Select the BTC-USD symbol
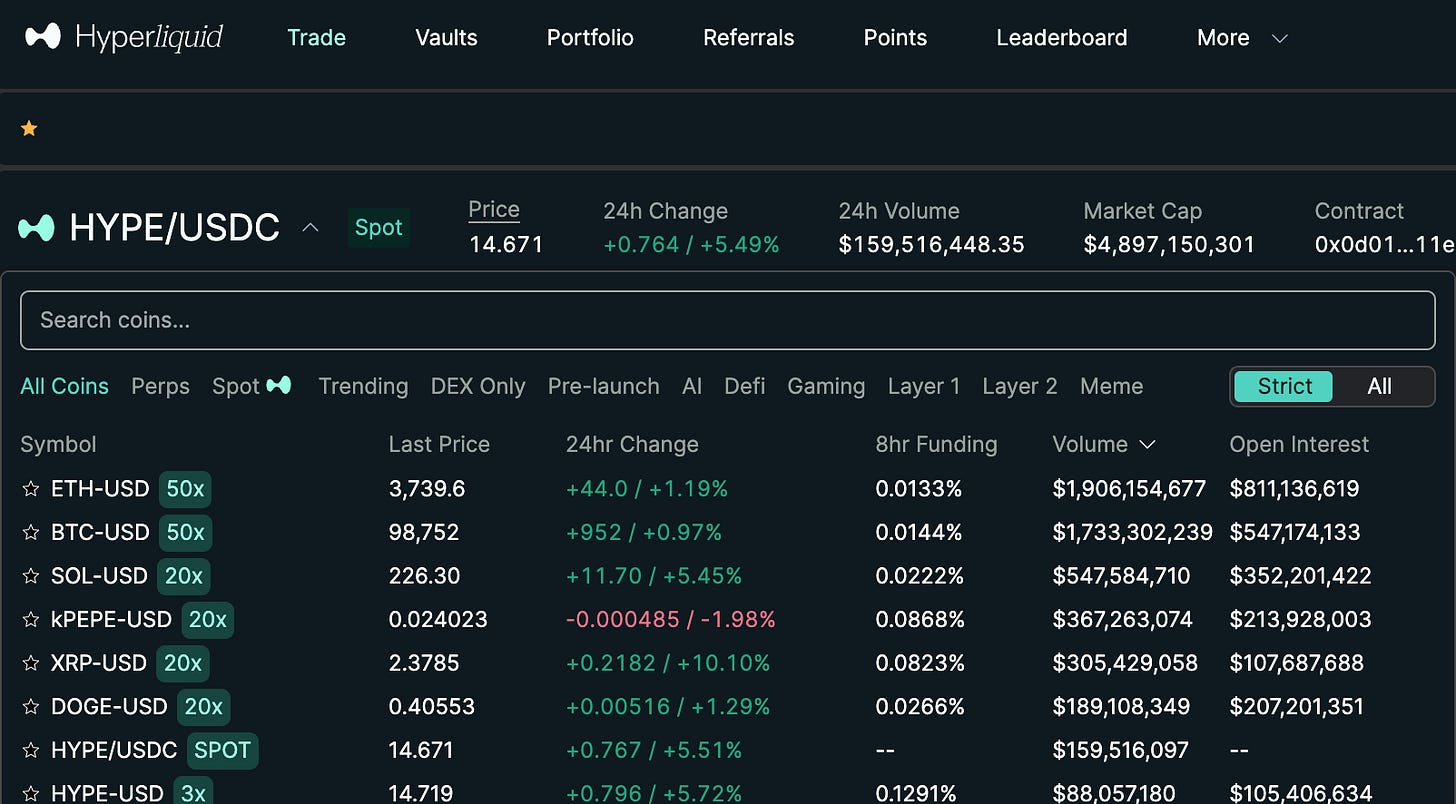Image resolution: width=1456 pixels, height=804 pixels. pos(100,532)
